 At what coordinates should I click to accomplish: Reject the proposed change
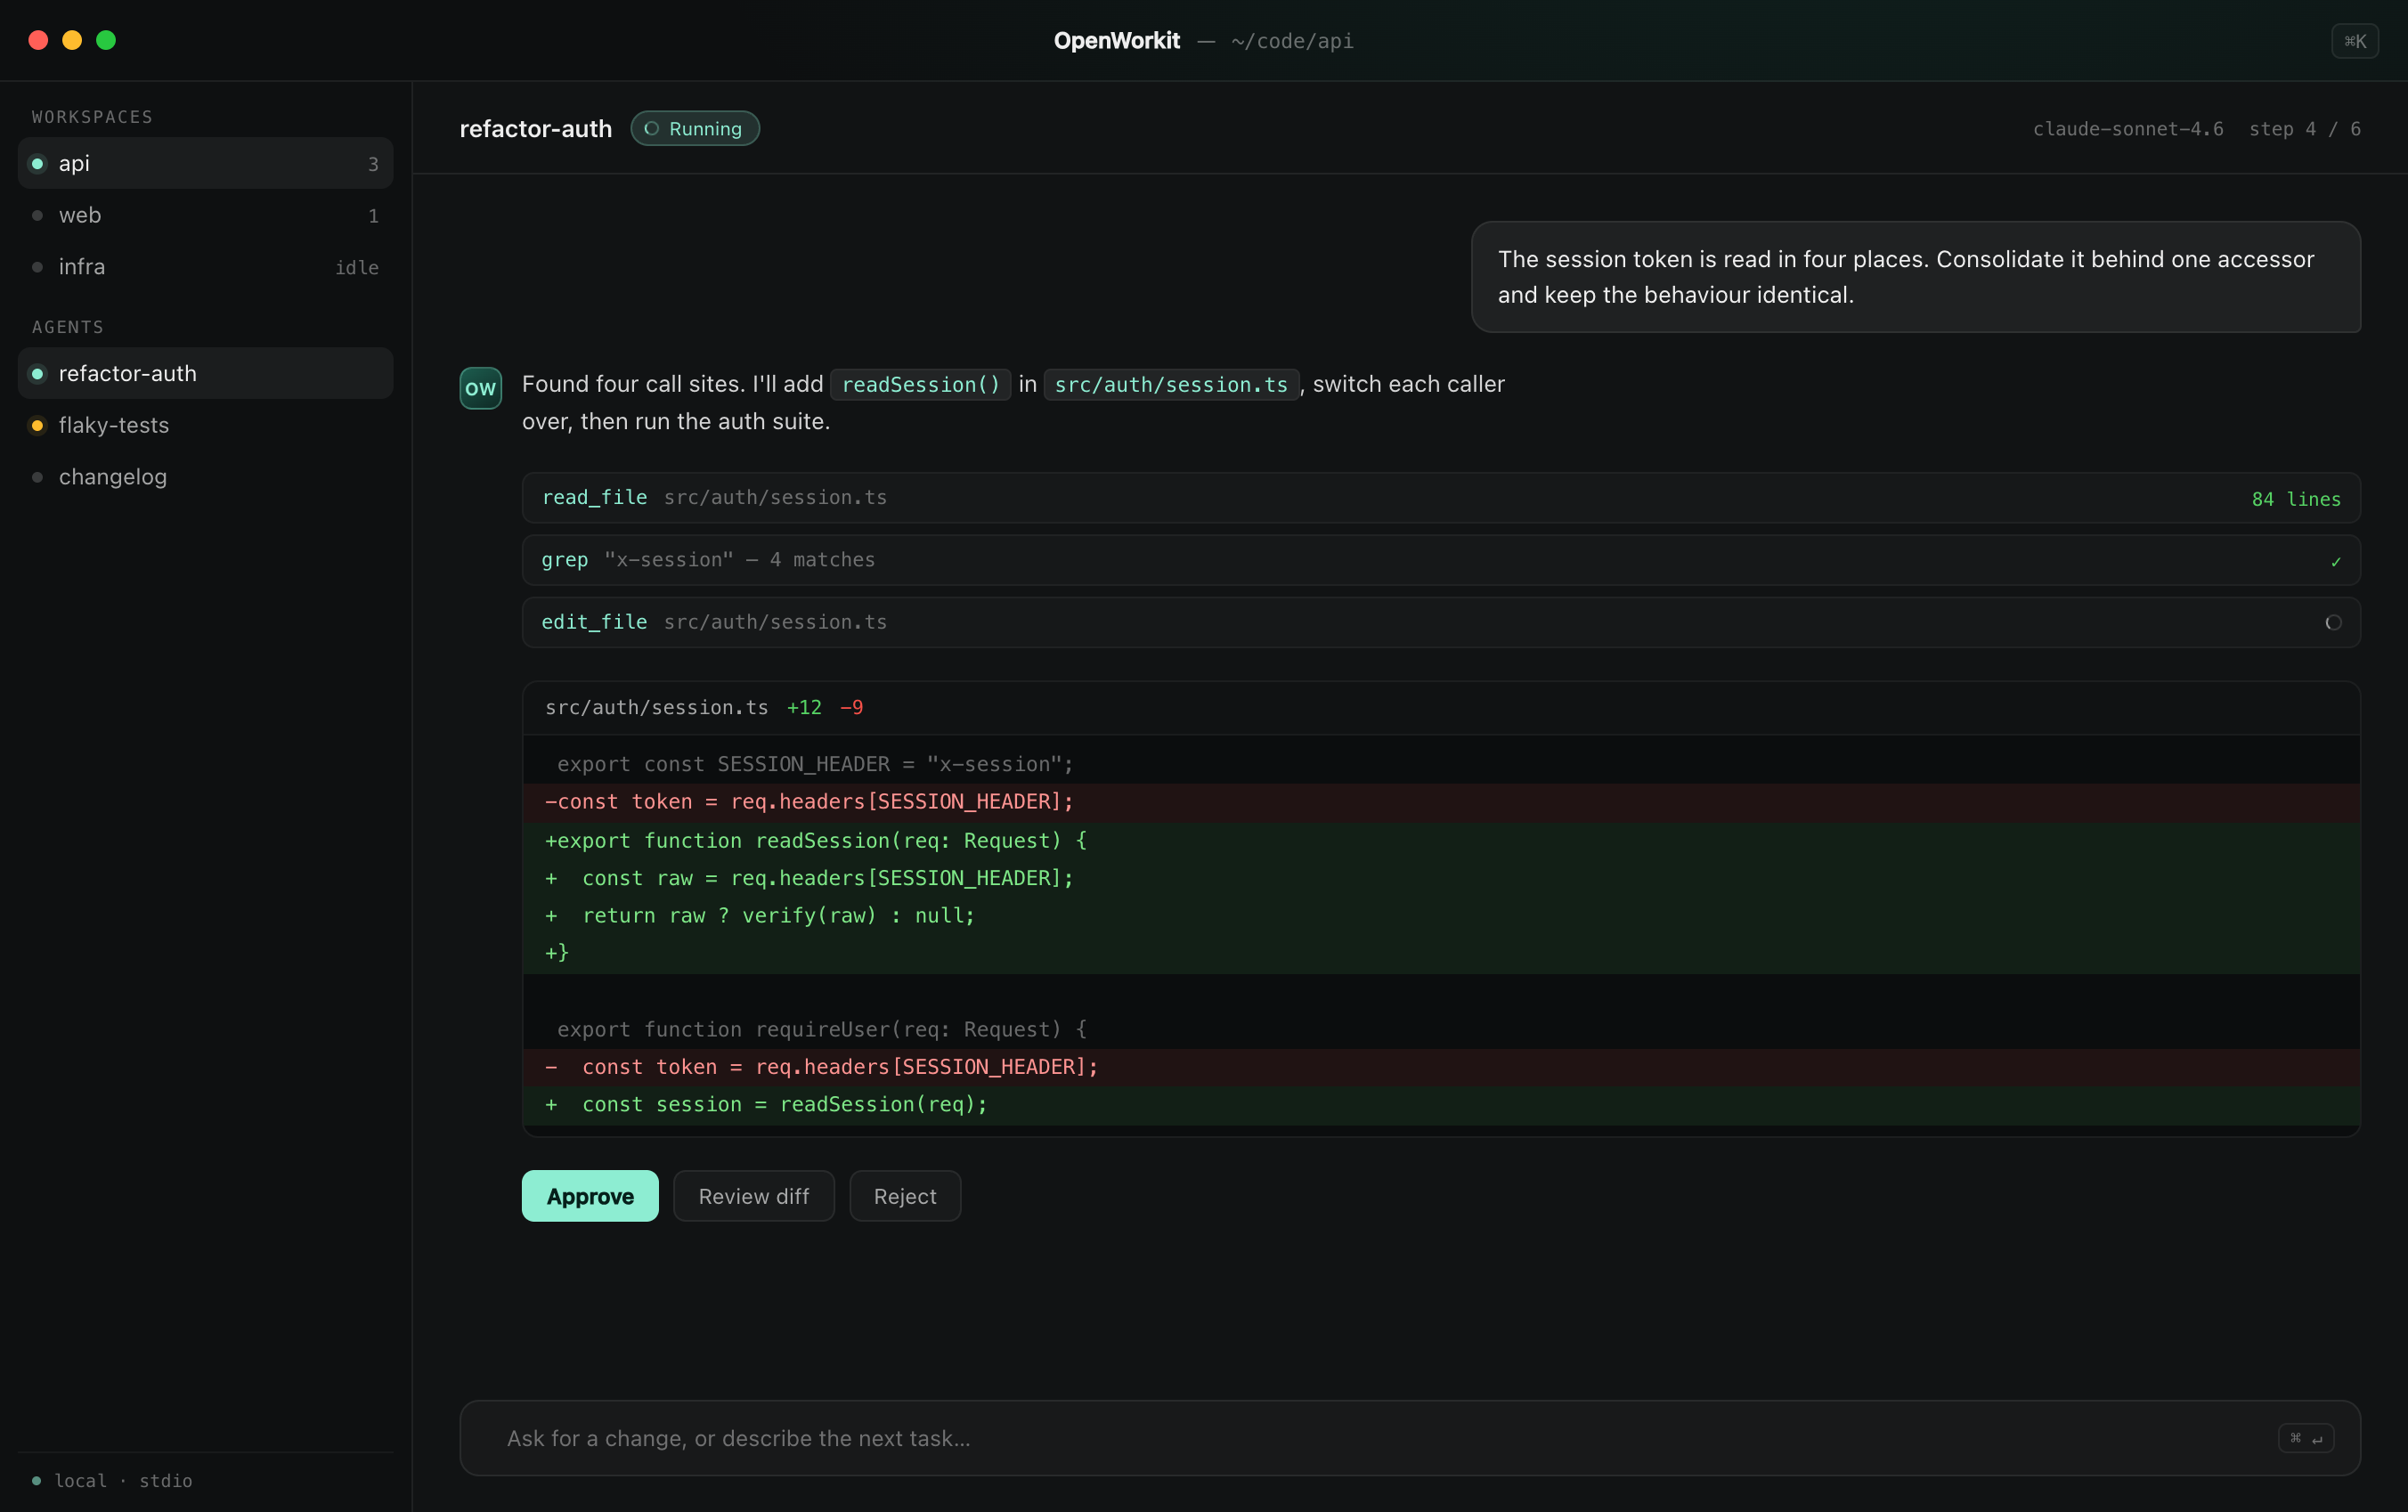click(905, 1196)
